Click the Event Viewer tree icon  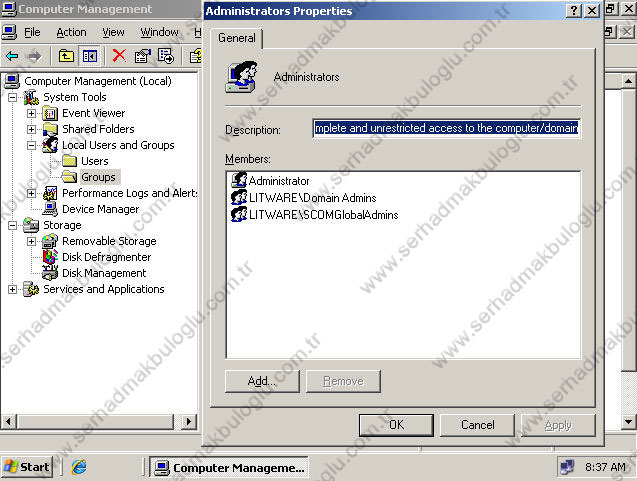[x=50, y=113]
